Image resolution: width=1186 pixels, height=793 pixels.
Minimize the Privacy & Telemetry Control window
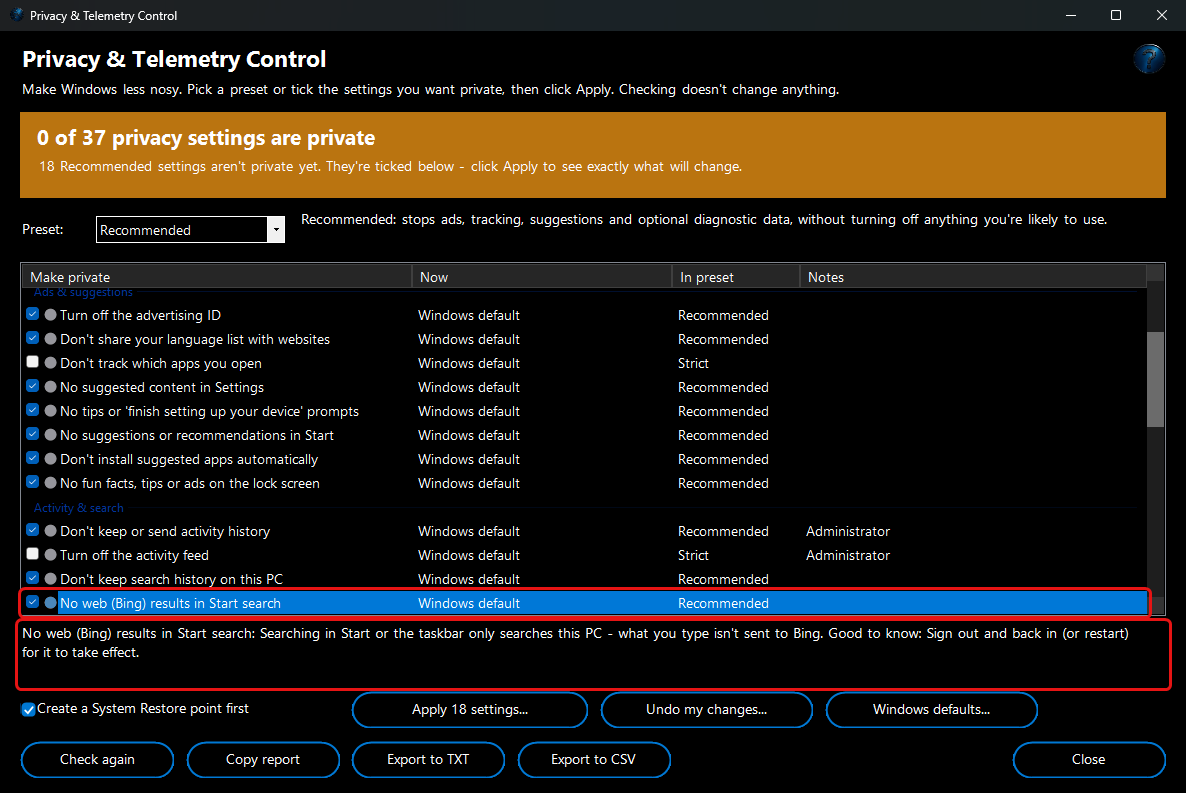click(x=1070, y=15)
